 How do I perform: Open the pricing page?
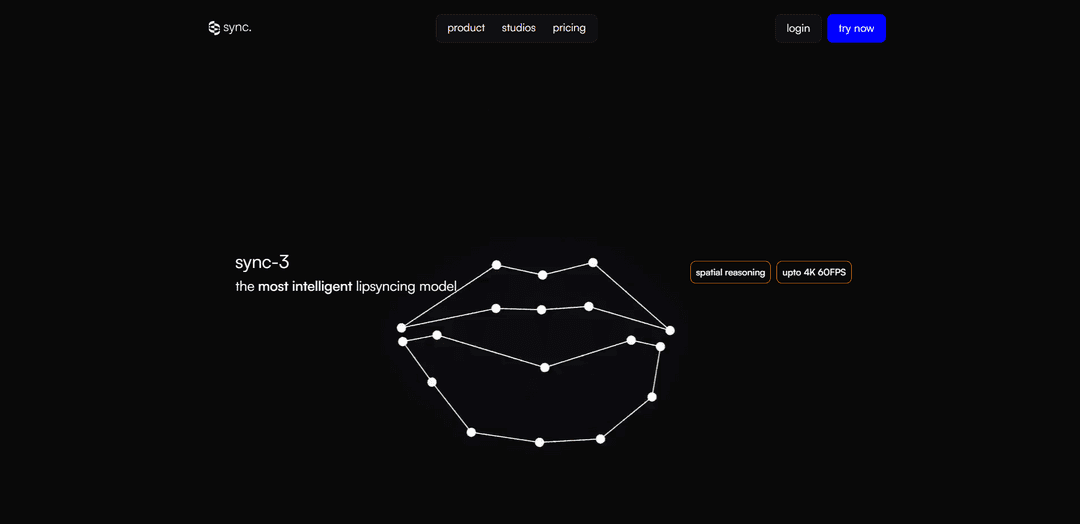click(569, 28)
